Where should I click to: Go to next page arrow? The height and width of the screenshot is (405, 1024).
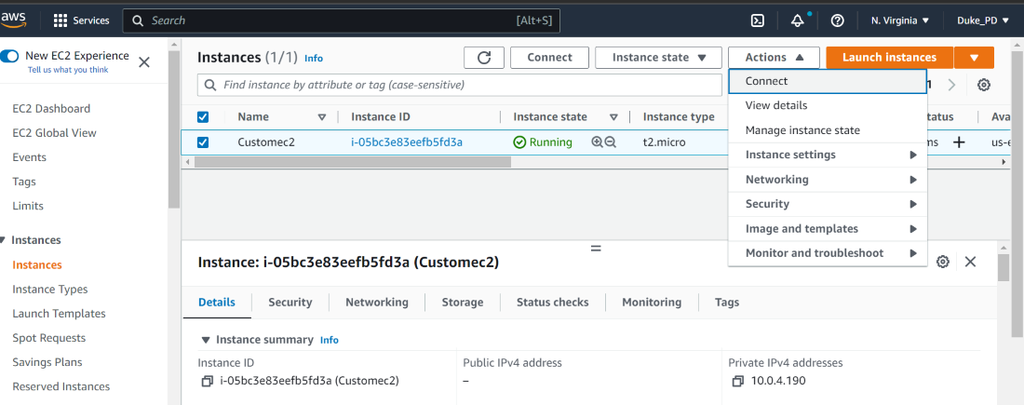pyautogui.click(x=952, y=85)
